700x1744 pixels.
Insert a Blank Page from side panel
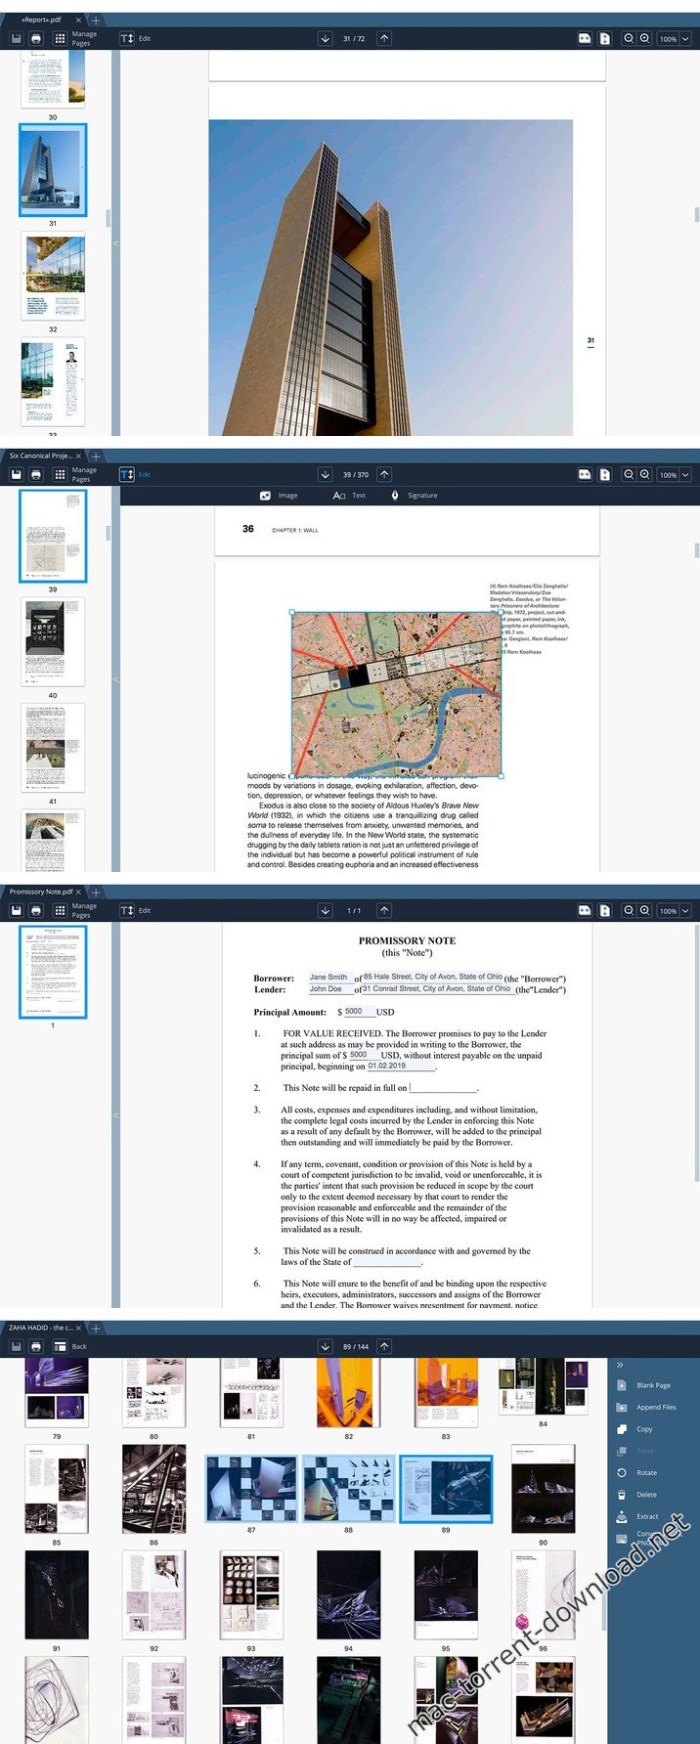(x=653, y=1385)
